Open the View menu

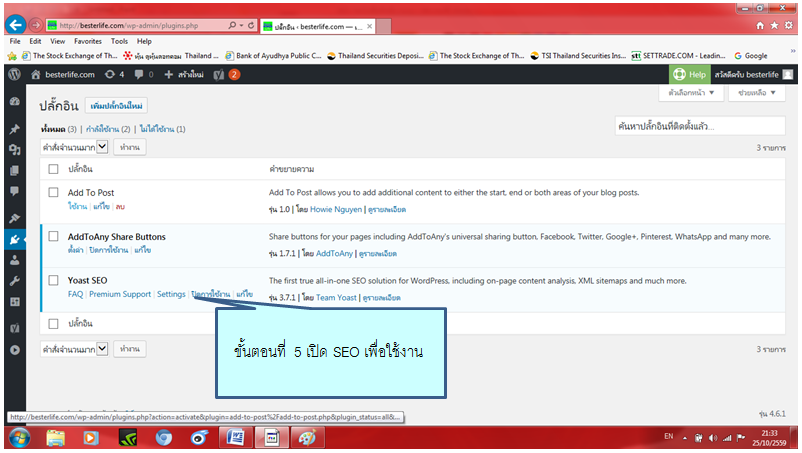tap(57, 41)
